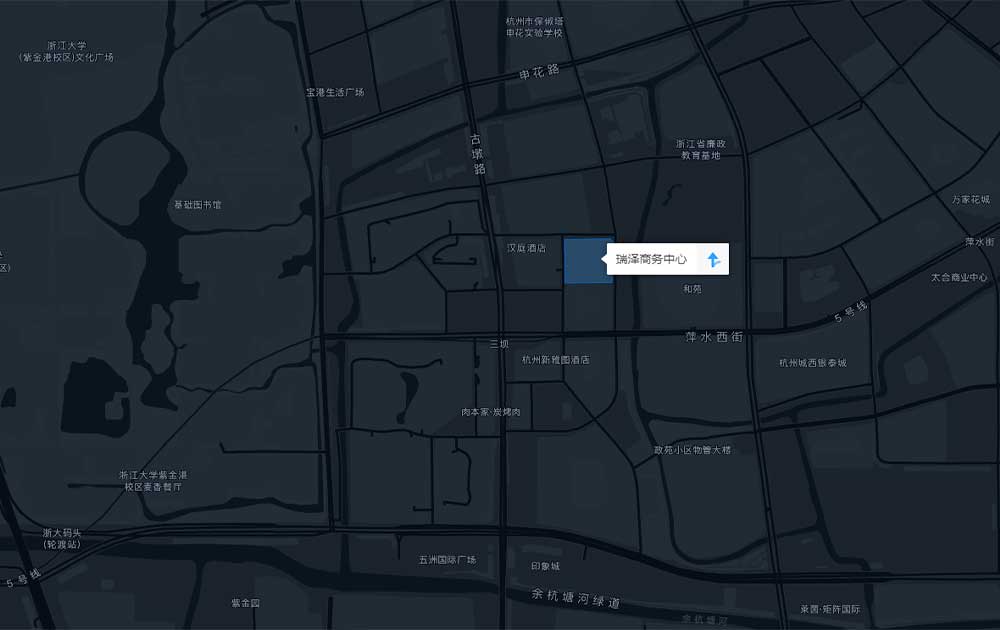Select the 肉本家·炭烤肉 restaurant label

point(490,412)
